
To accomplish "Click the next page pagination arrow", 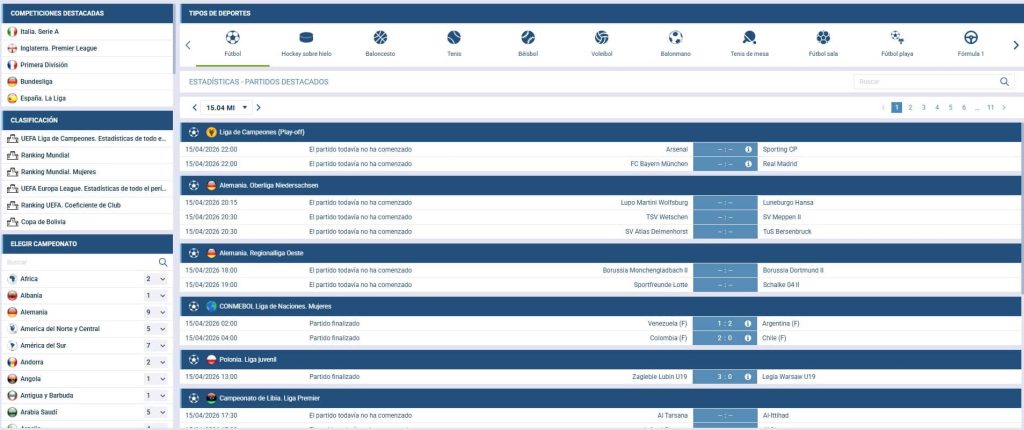I will pyautogui.click(x=1004, y=107).
